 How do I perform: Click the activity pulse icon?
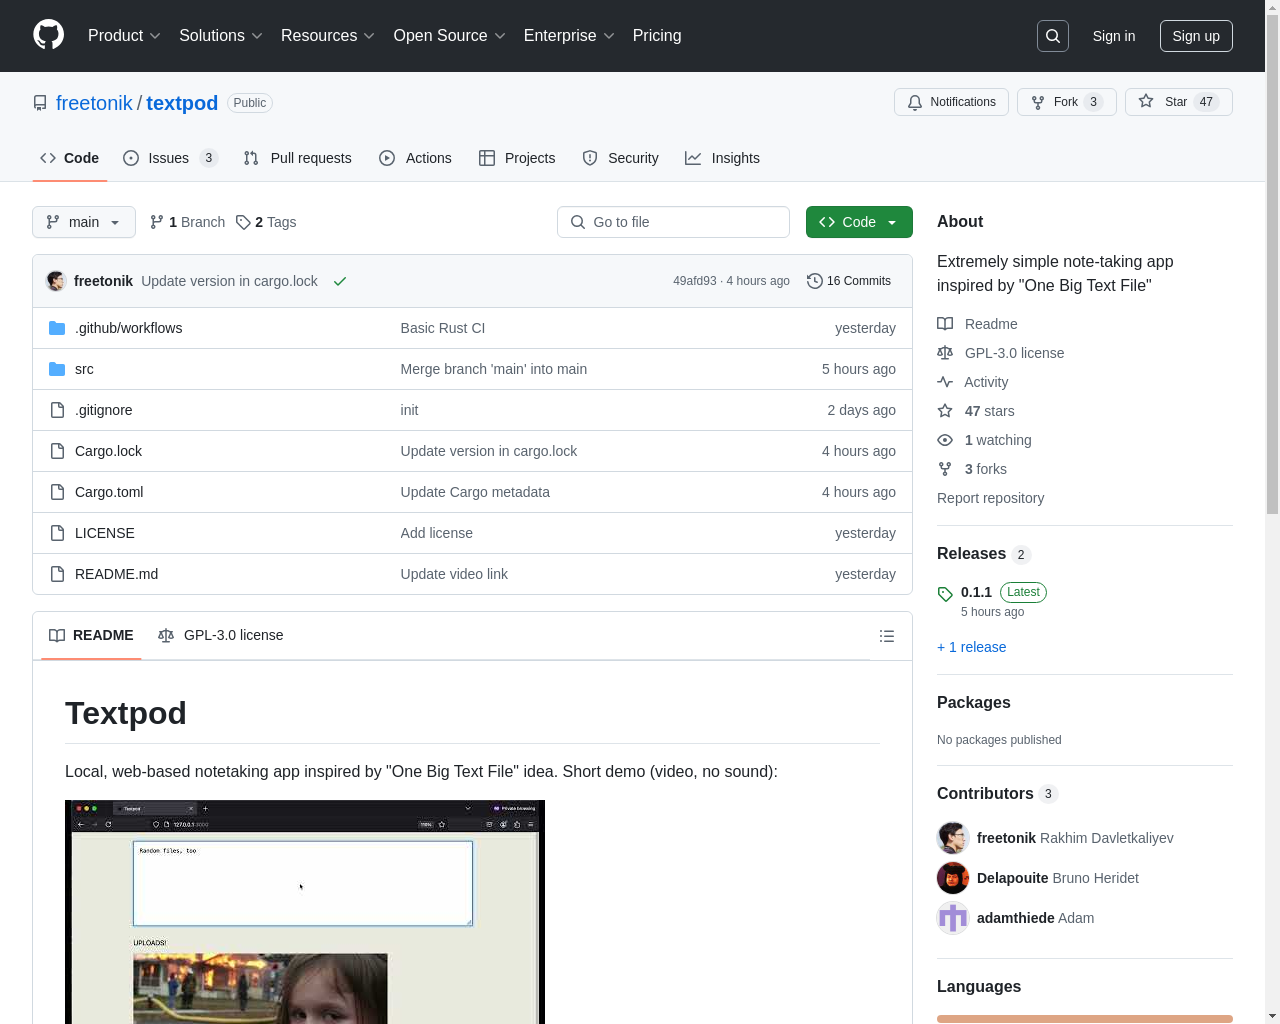(945, 382)
